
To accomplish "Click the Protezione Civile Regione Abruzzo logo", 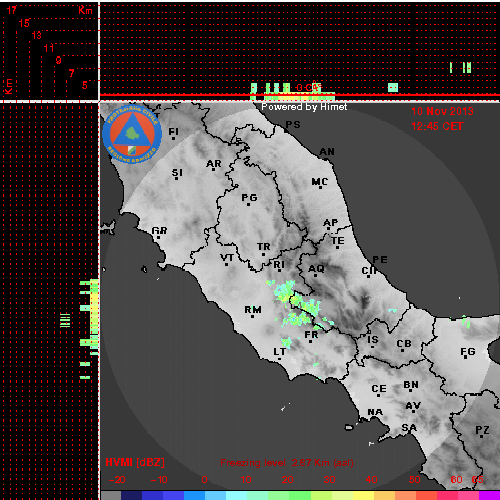I will click(x=132, y=135).
